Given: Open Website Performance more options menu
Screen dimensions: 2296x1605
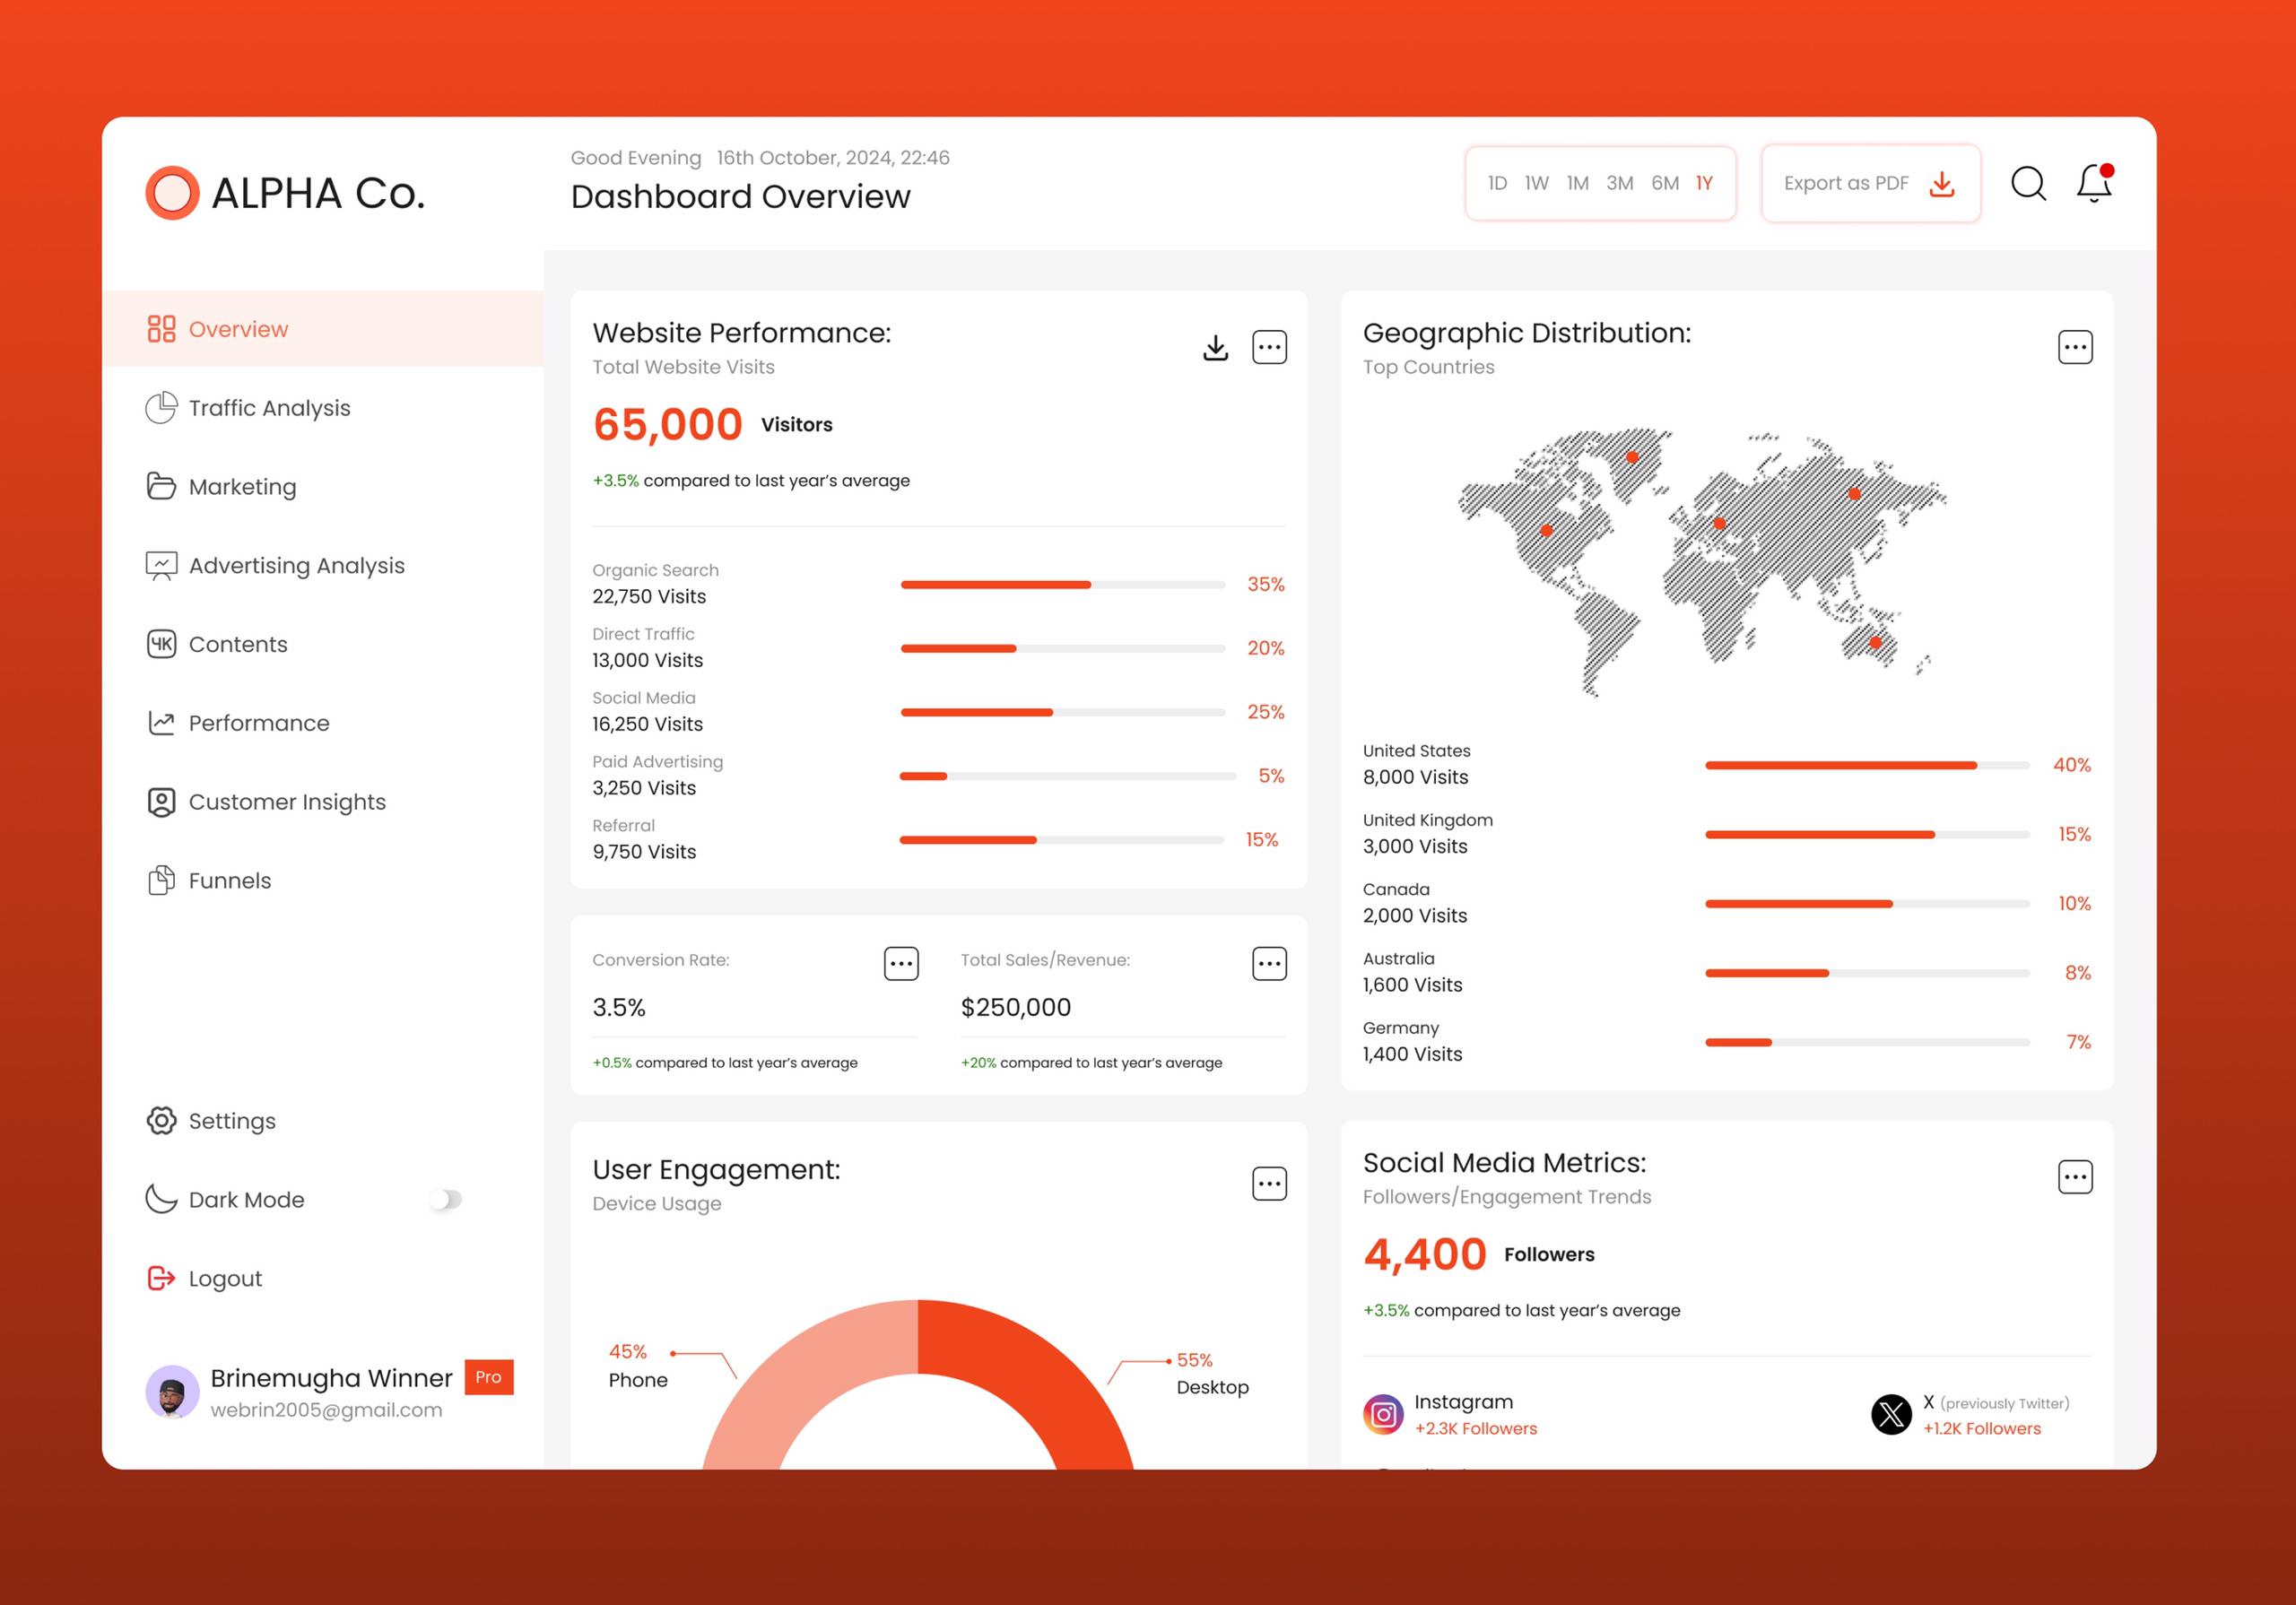Looking at the screenshot, I should click(1269, 347).
